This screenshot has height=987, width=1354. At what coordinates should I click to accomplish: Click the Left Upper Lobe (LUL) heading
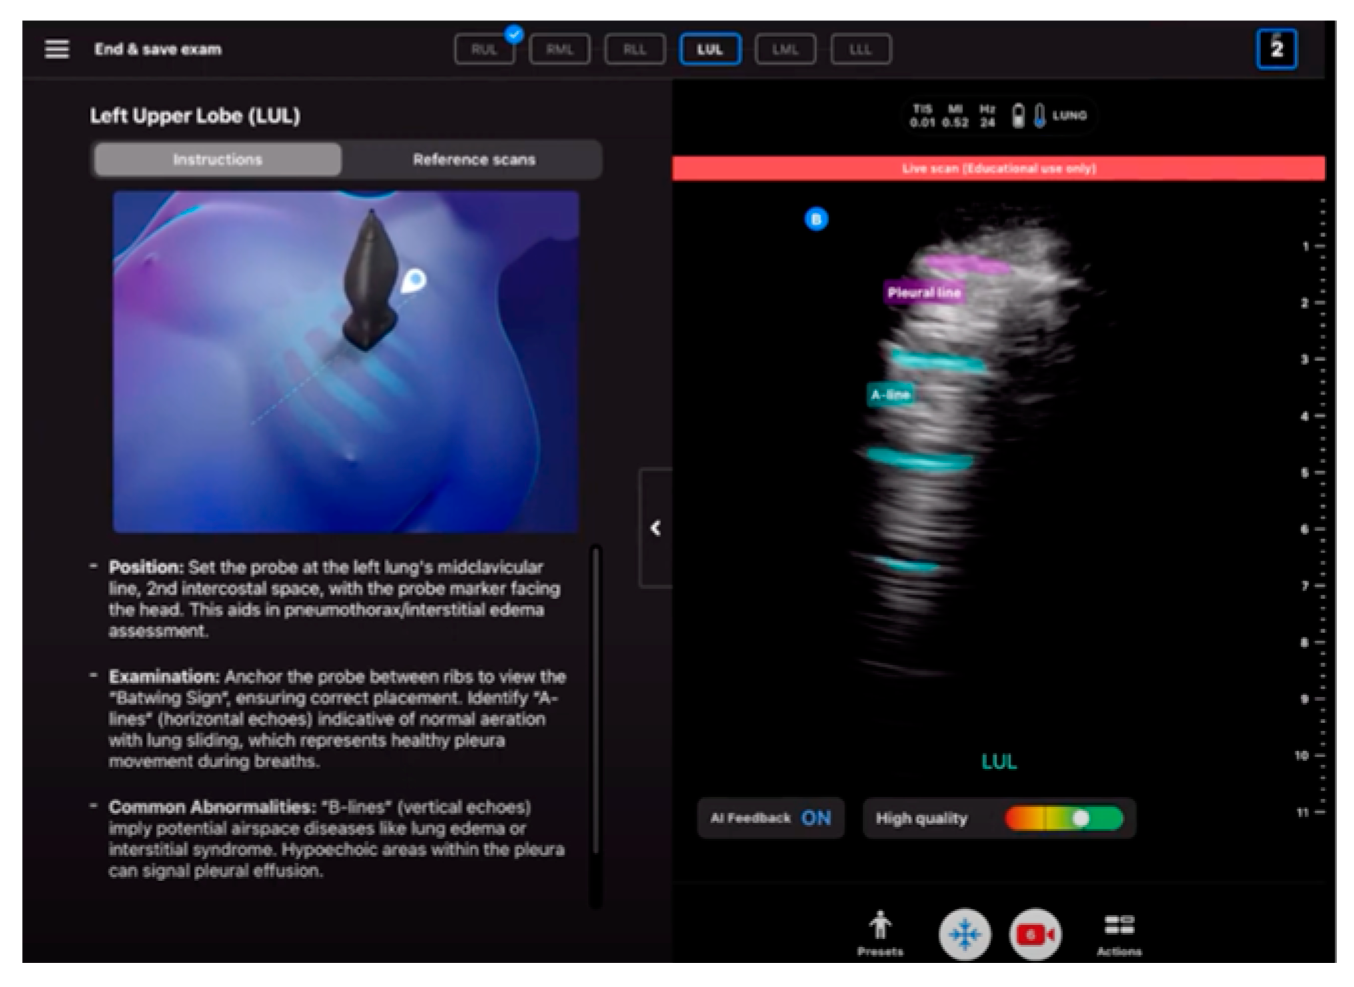coord(195,115)
